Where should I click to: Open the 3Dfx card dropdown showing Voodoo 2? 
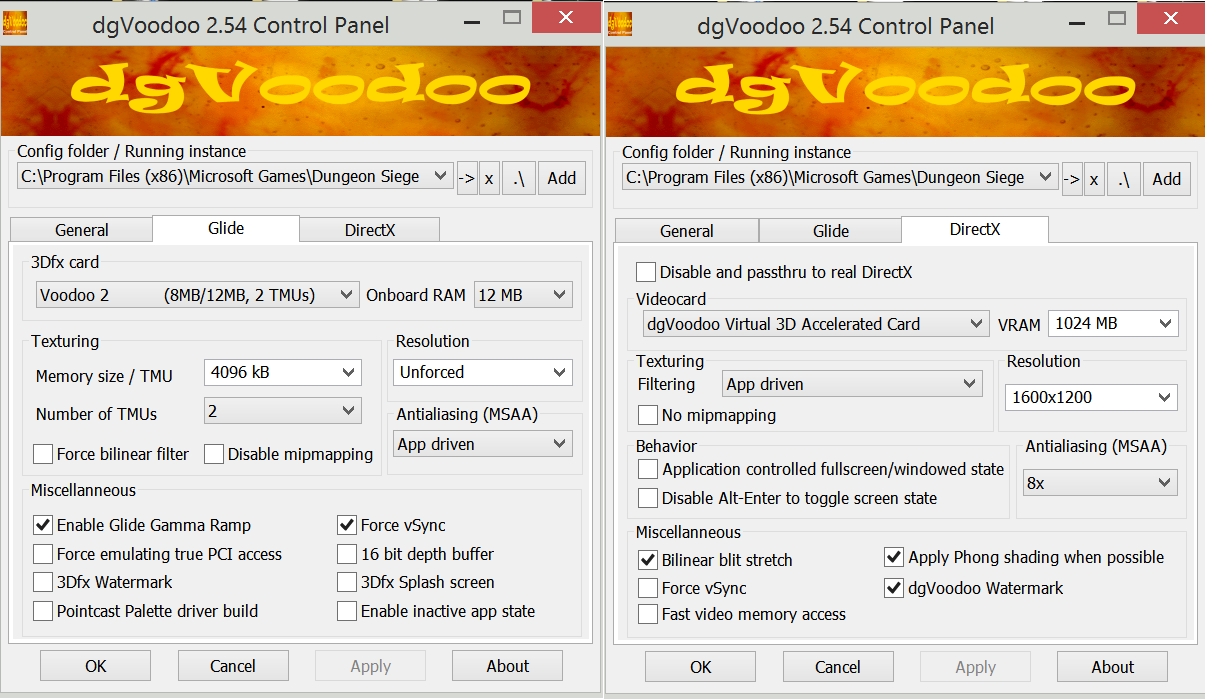197,295
